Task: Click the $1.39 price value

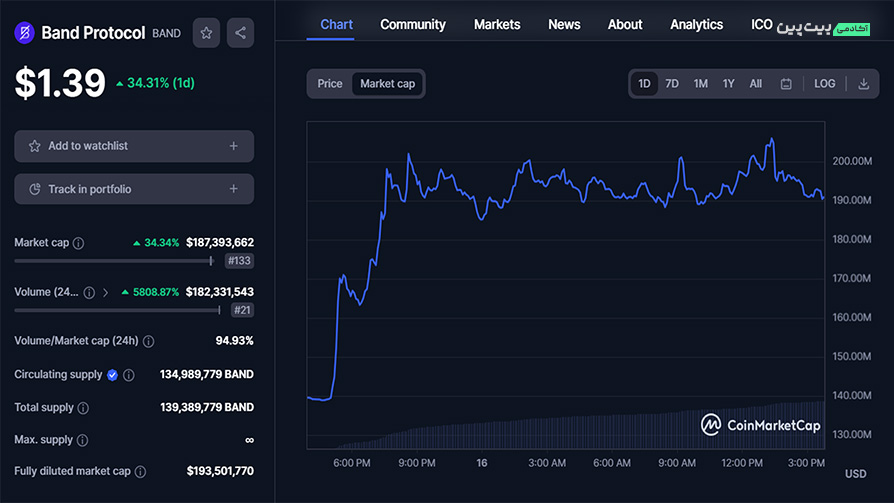Action: click(x=60, y=83)
